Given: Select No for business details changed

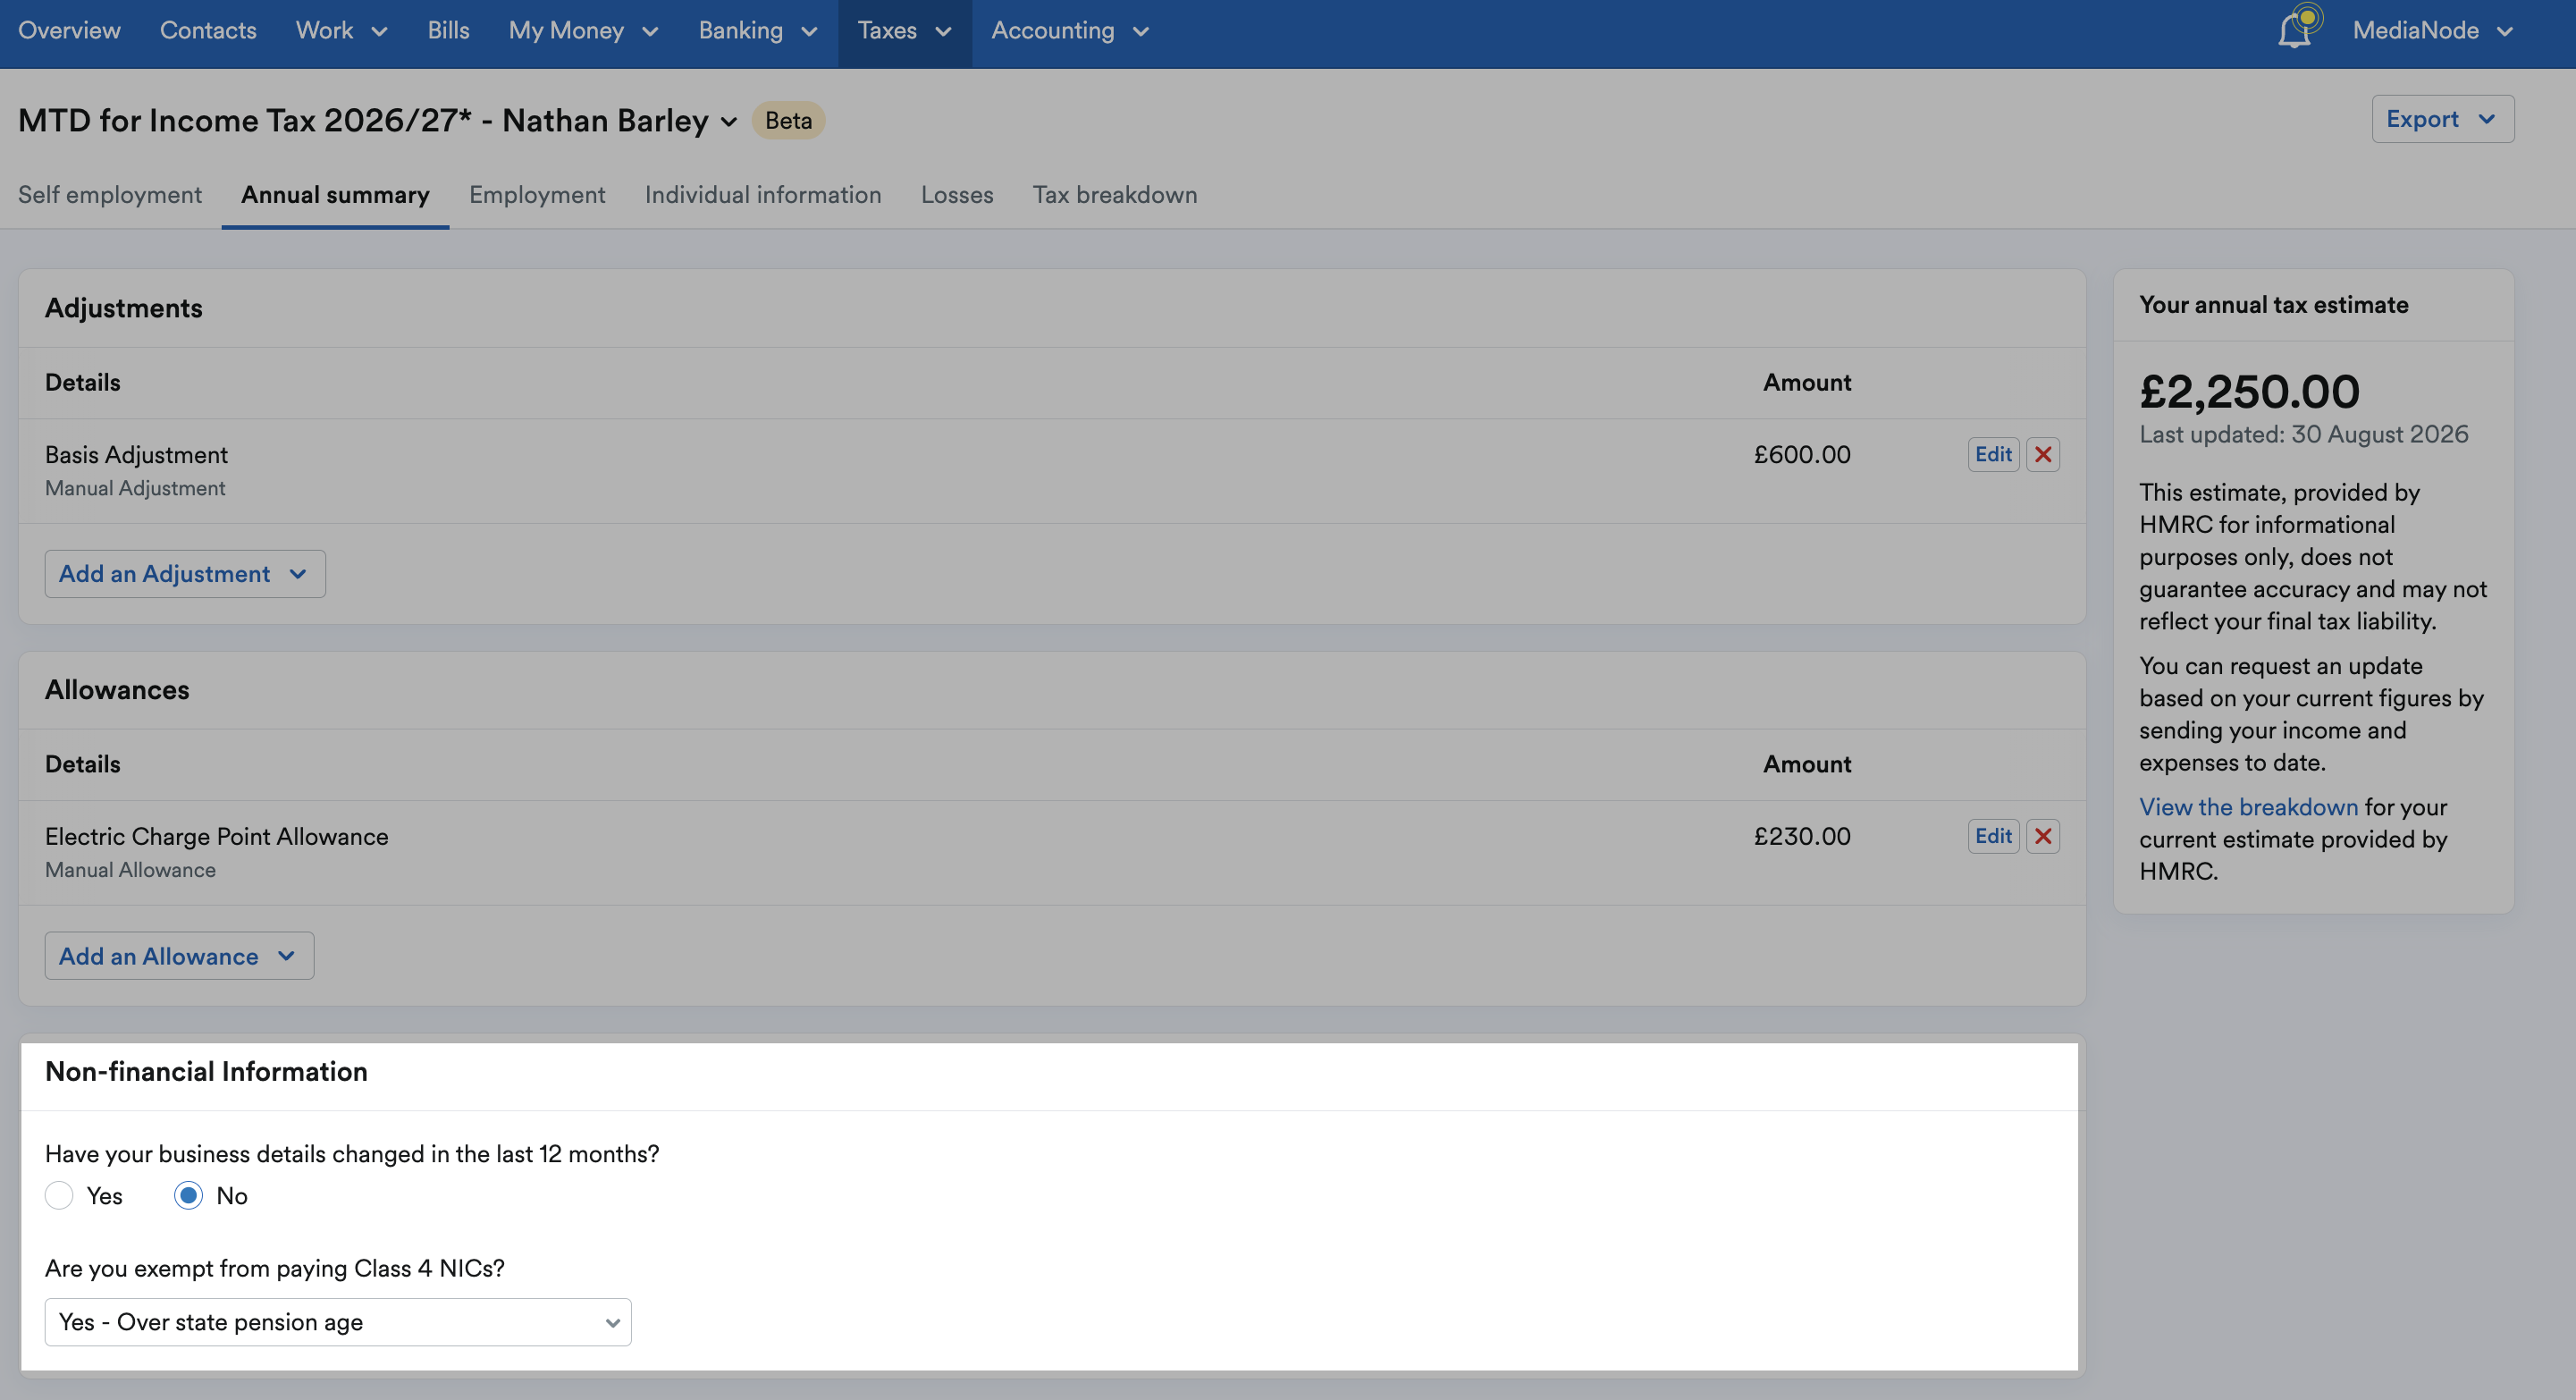Looking at the screenshot, I should (x=188, y=1196).
